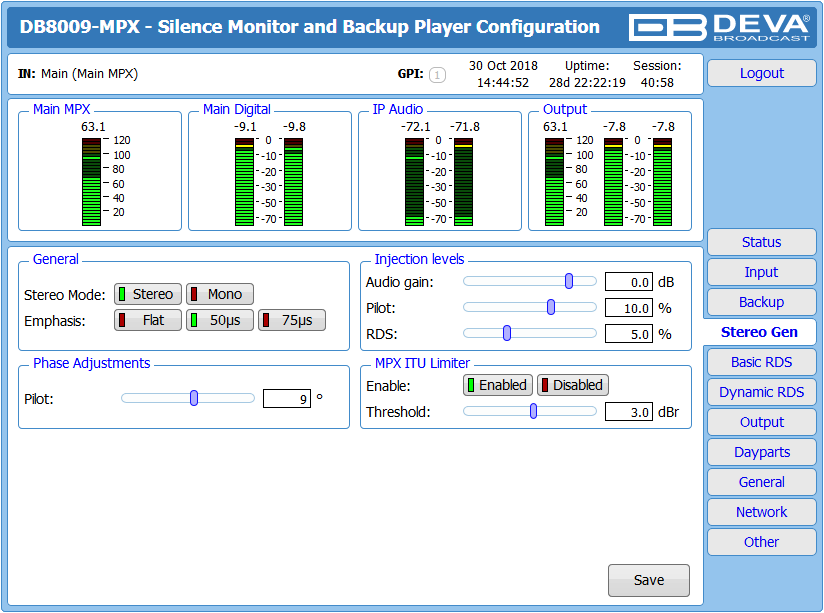
Task: Click the MPX ITU Limiter group title
Action: (422, 363)
